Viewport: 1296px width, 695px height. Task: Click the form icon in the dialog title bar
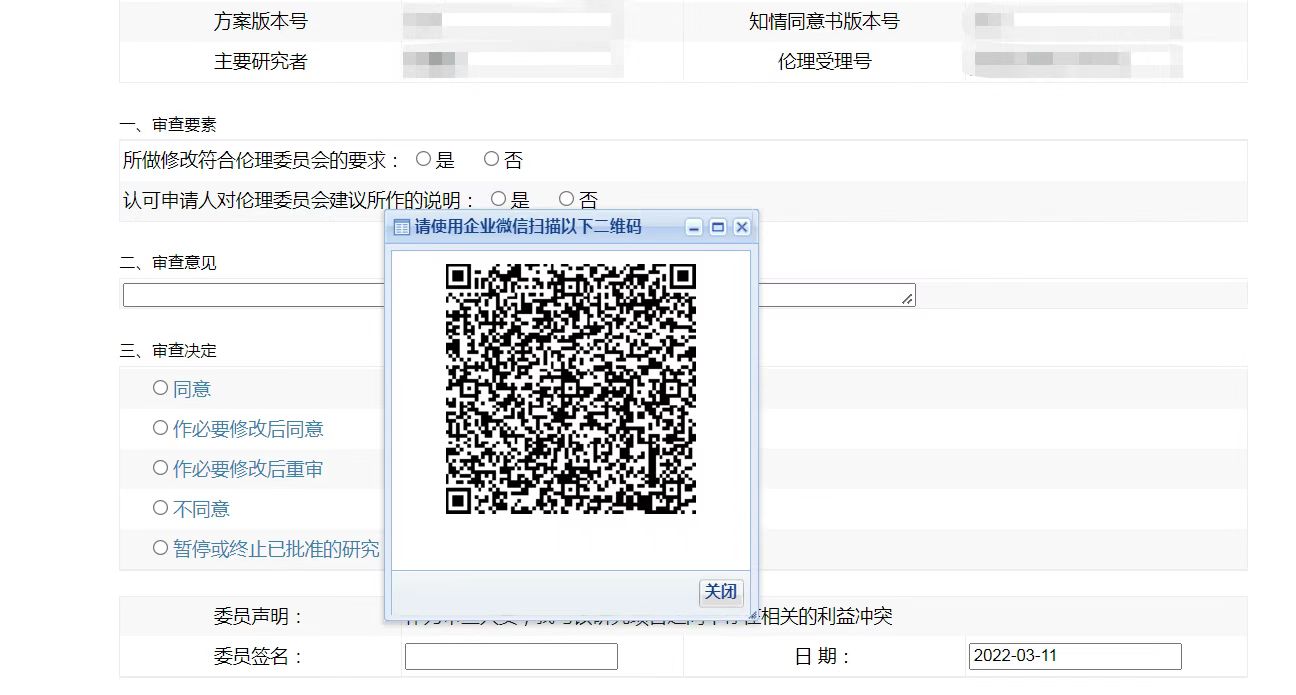[402, 227]
